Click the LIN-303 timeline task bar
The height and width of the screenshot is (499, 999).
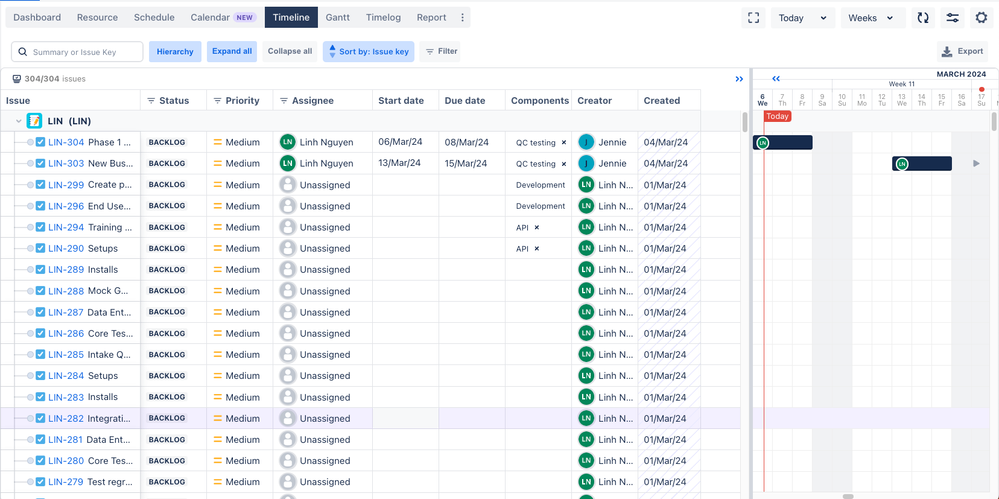(922, 164)
